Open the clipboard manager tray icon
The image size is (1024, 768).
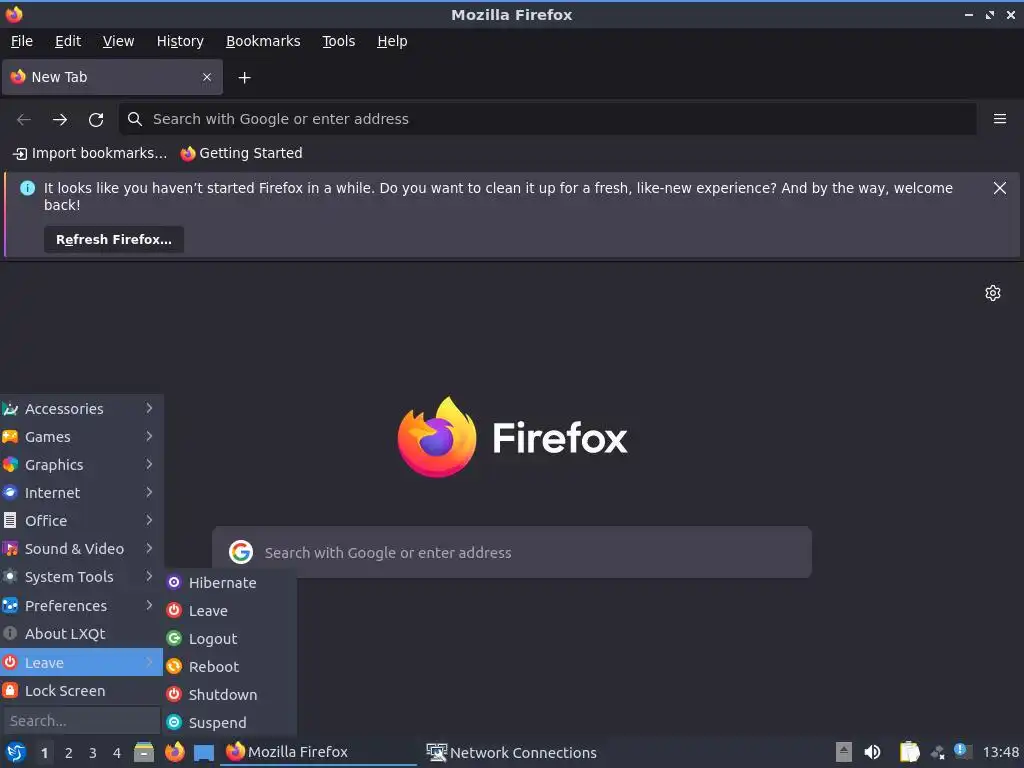[x=909, y=752]
